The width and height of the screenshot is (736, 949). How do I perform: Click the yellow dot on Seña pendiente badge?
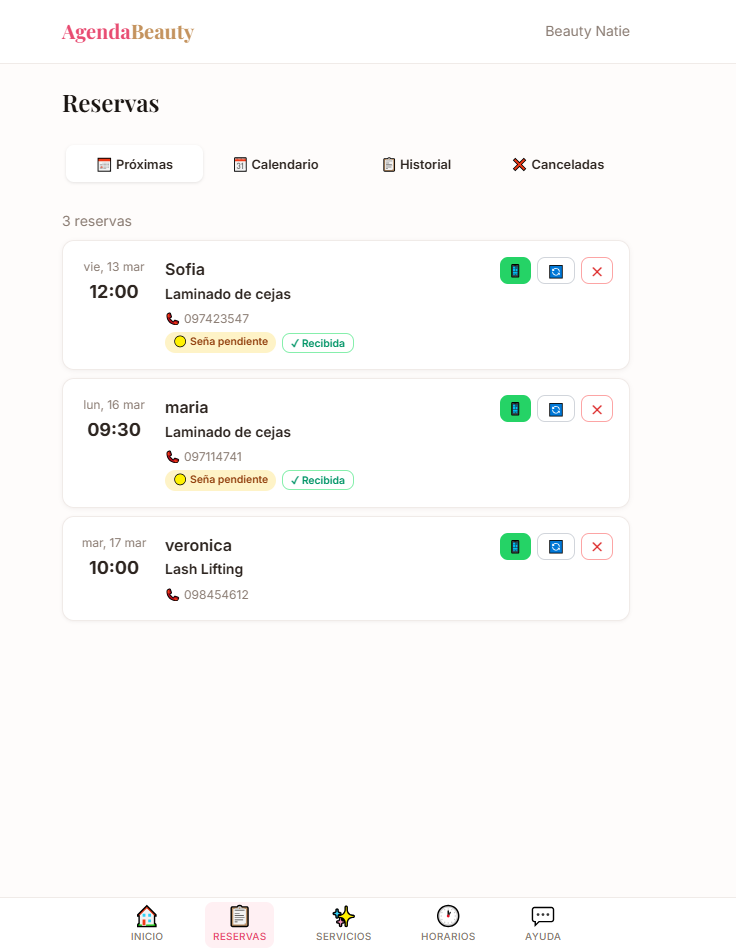(x=179, y=342)
